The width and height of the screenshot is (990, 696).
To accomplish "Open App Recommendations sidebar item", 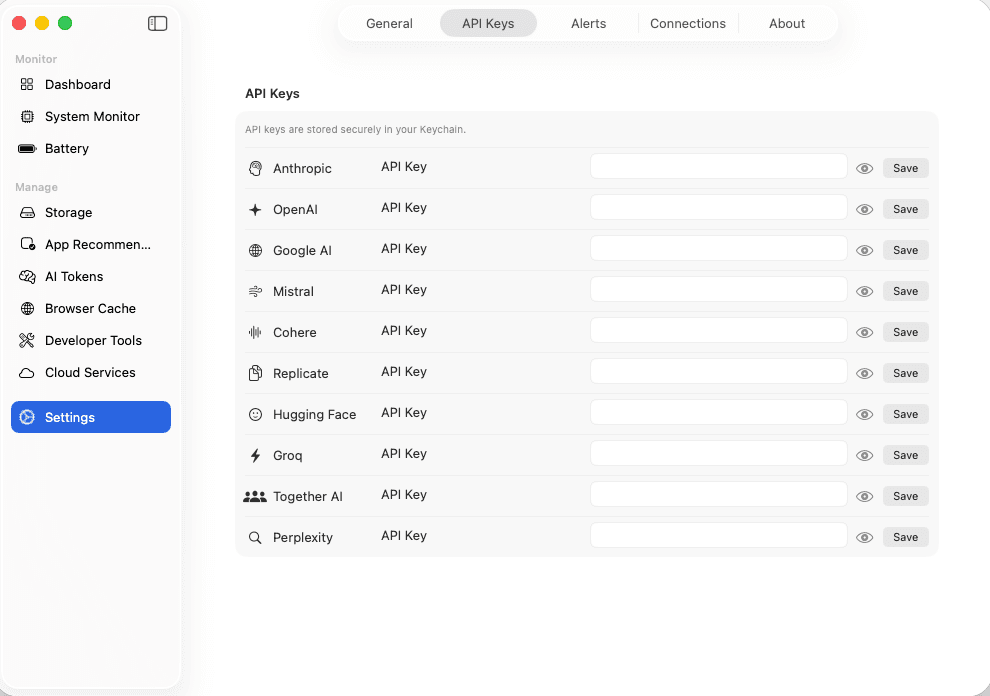I will [97, 245].
